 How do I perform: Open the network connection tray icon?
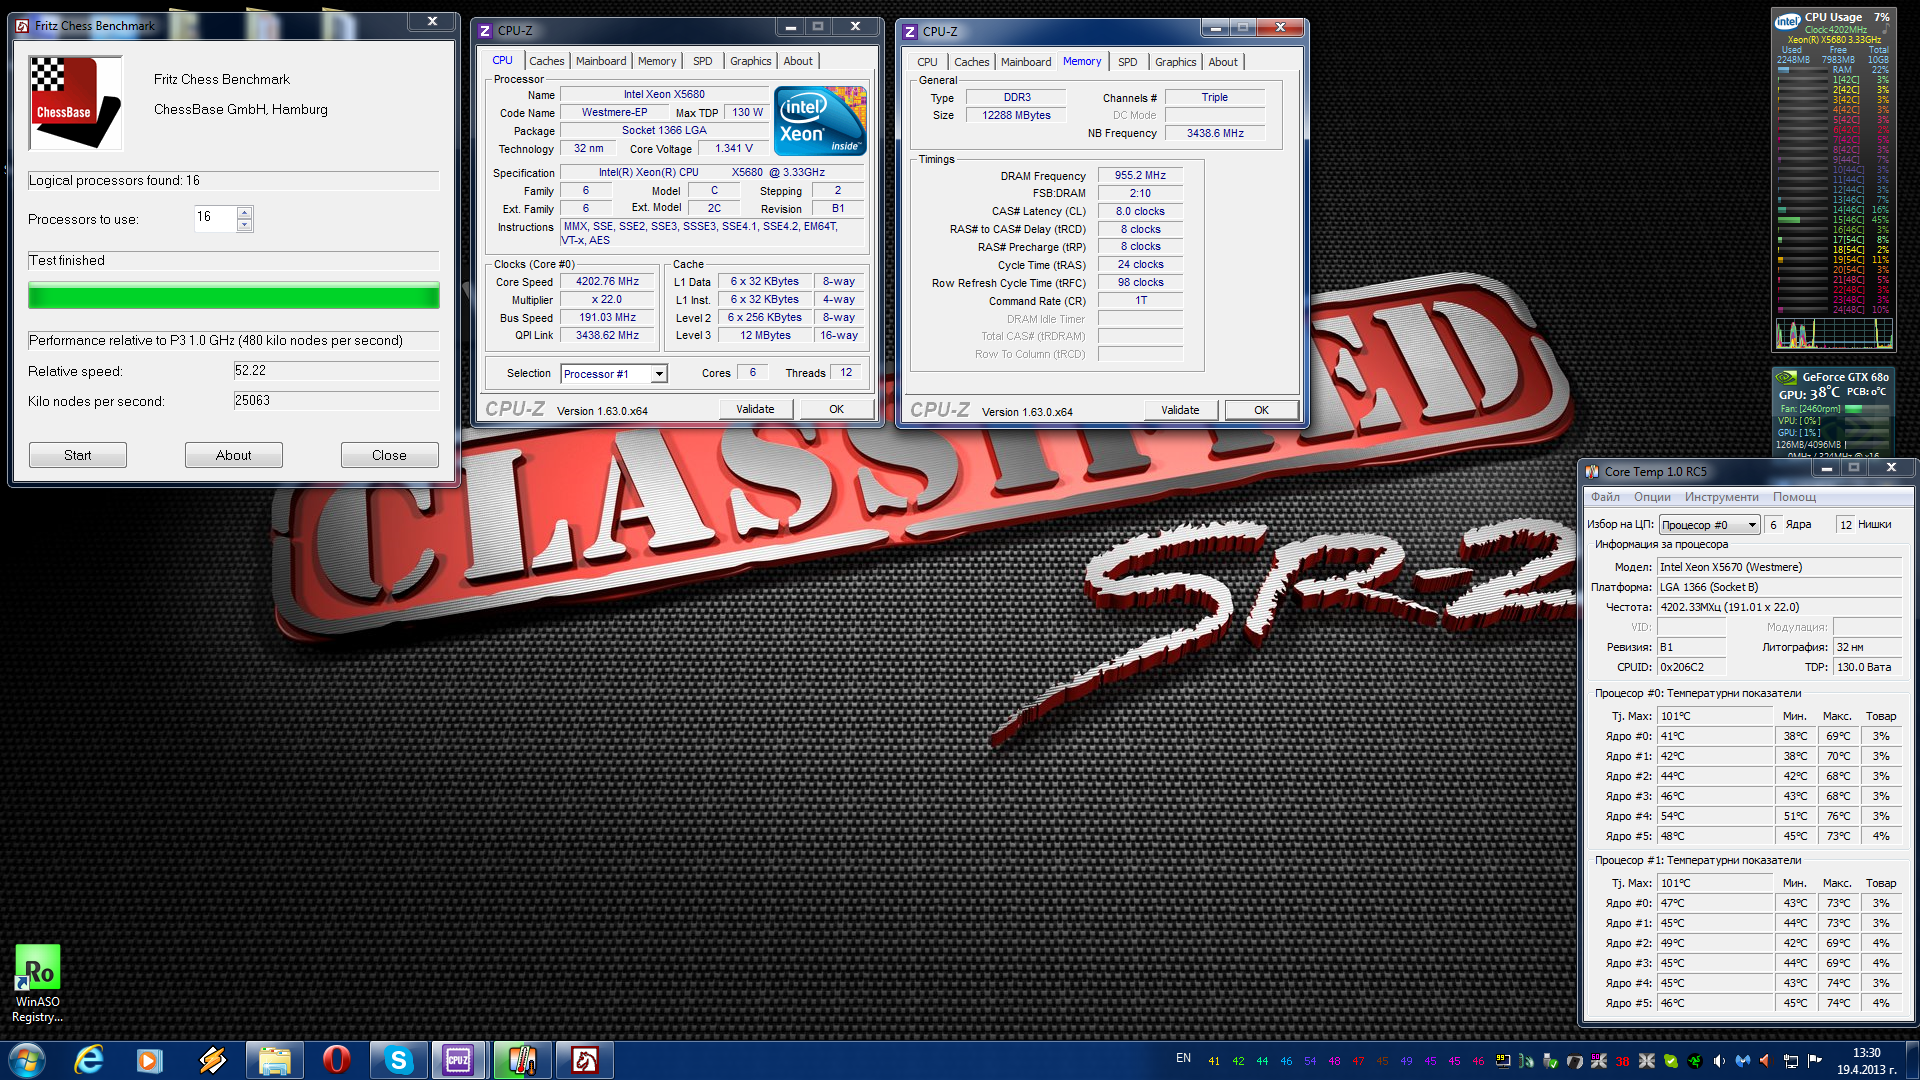click(x=1791, y=1061)
